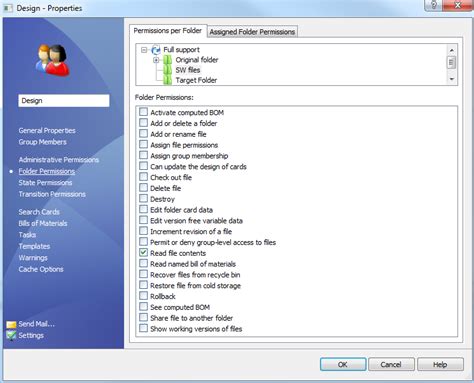
Task: Check the Destroy permission box
Action: (x=143, y=198)
